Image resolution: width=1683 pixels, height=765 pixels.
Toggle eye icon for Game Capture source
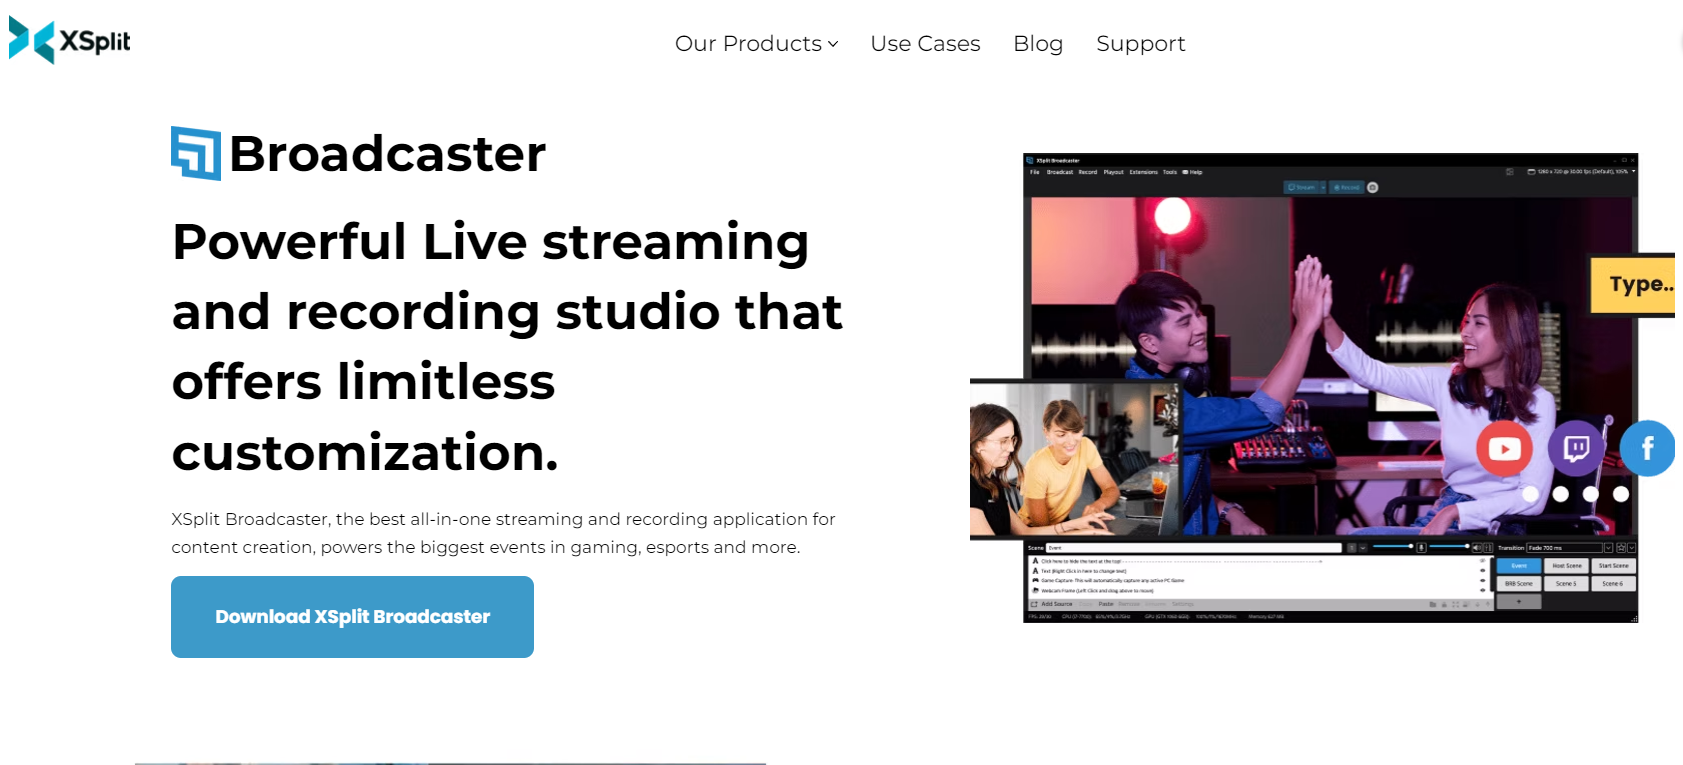pyautogui.click(x=1482, y=580)
